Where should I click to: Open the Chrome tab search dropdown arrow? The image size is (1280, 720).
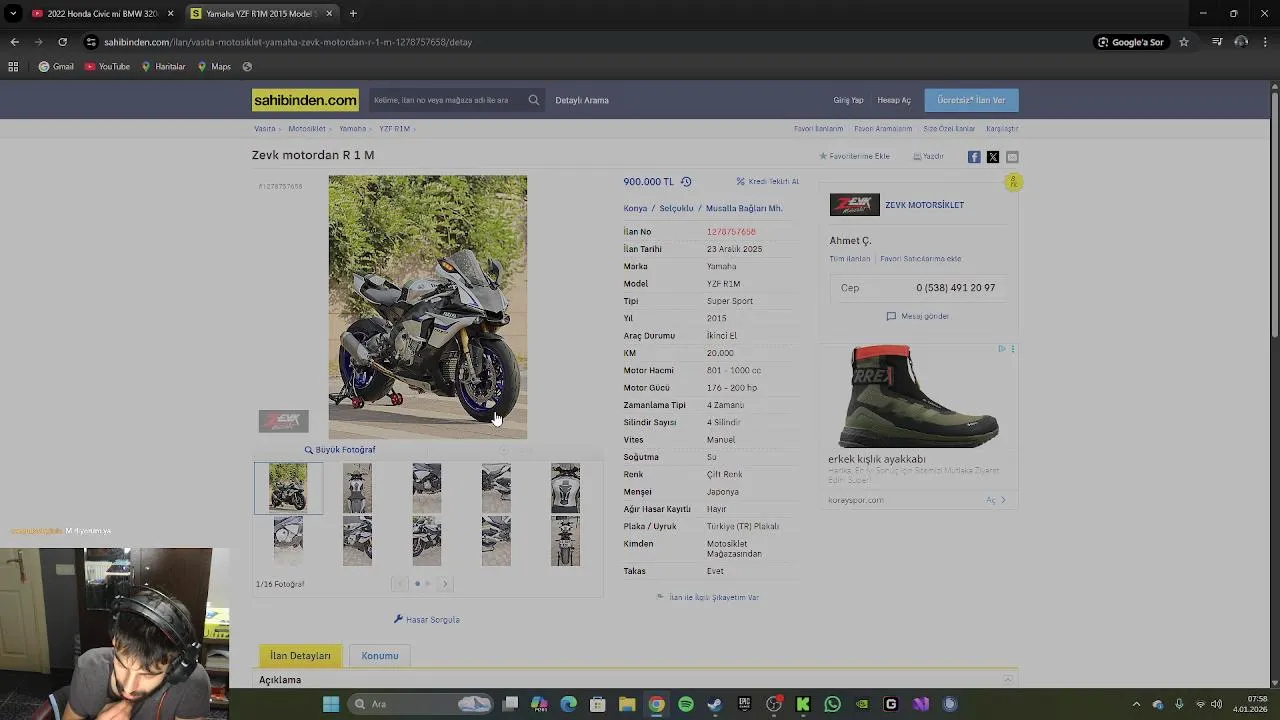click(13, 14)
